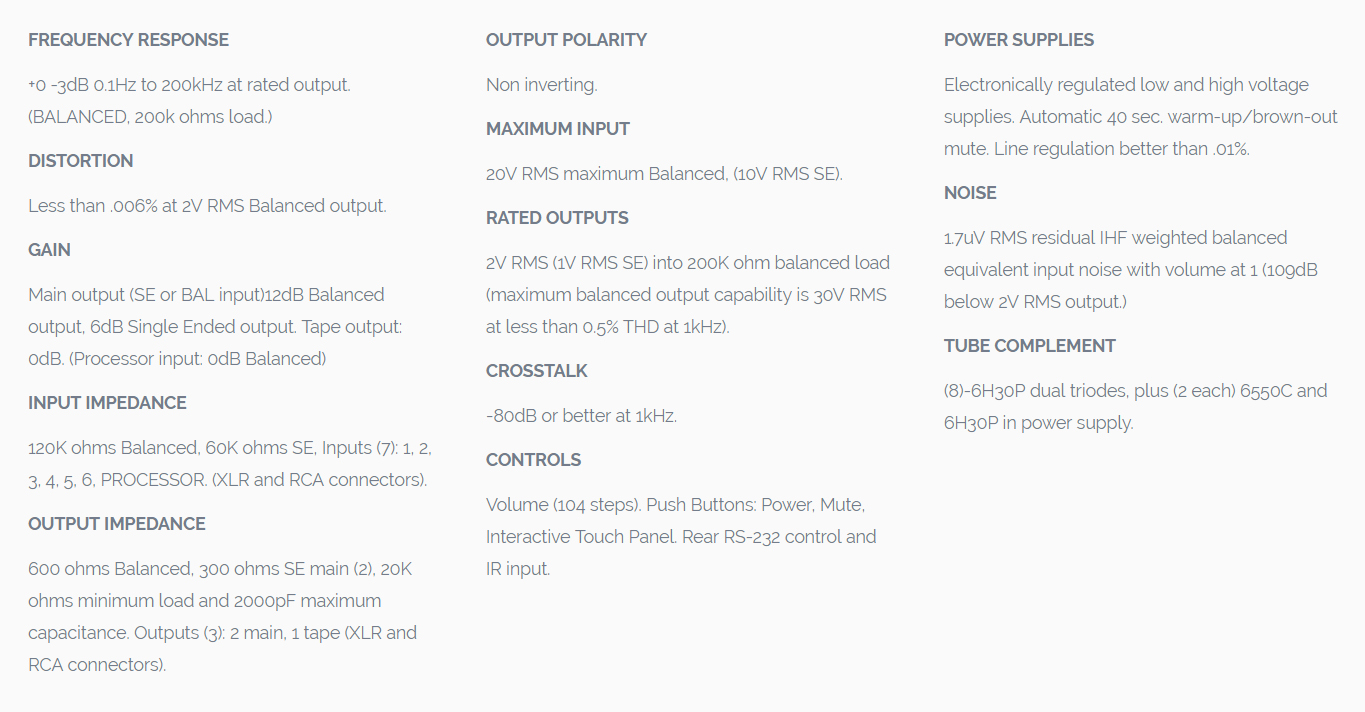Click the NOISE heading
This screenshot has width=1365, height=712.
(970, 193)
